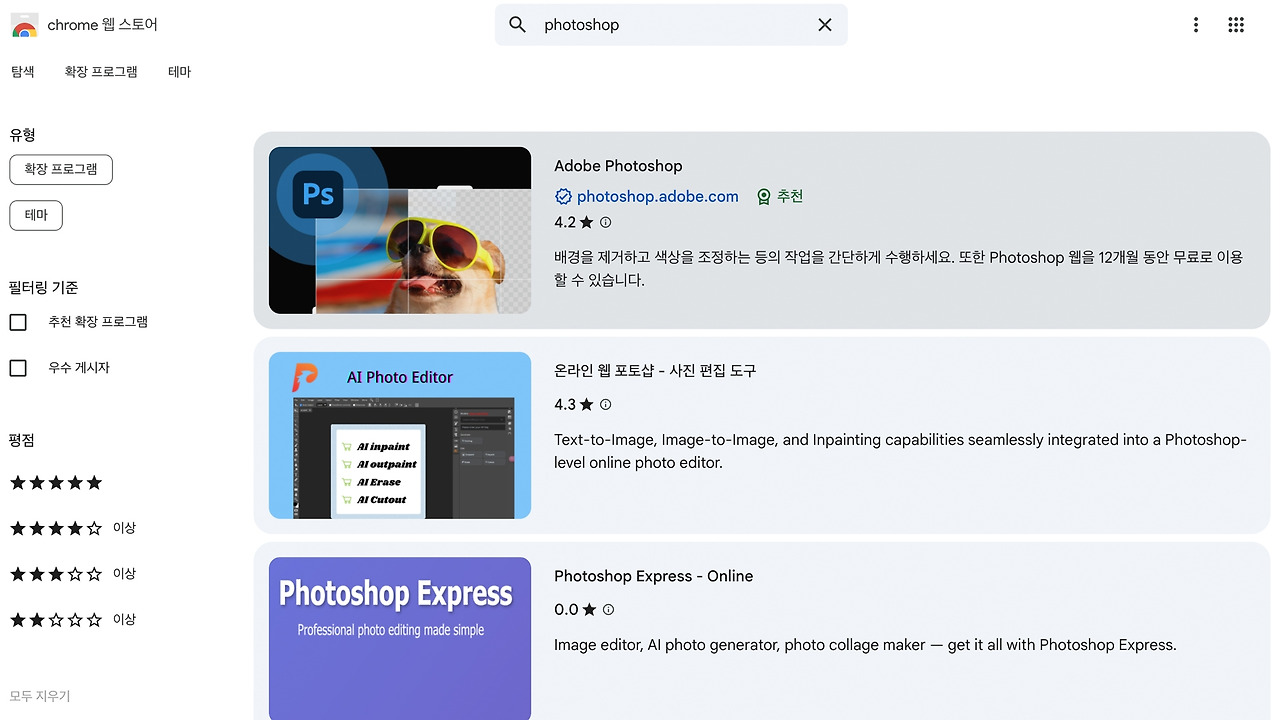Check the 우수 게시자 filter
The height and width of the screenshot is (720, 1280).
pyautogui.click(x=17, y=367)
